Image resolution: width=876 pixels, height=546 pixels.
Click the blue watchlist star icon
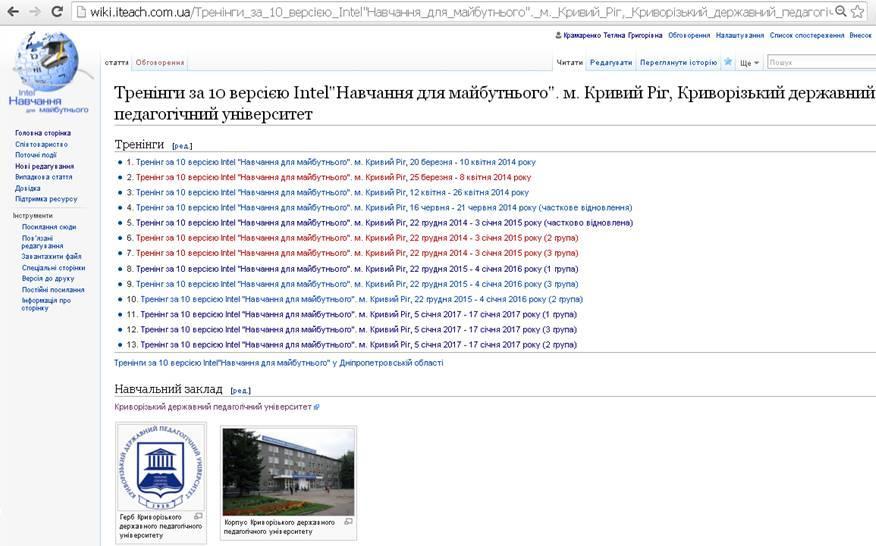[728, 62]
